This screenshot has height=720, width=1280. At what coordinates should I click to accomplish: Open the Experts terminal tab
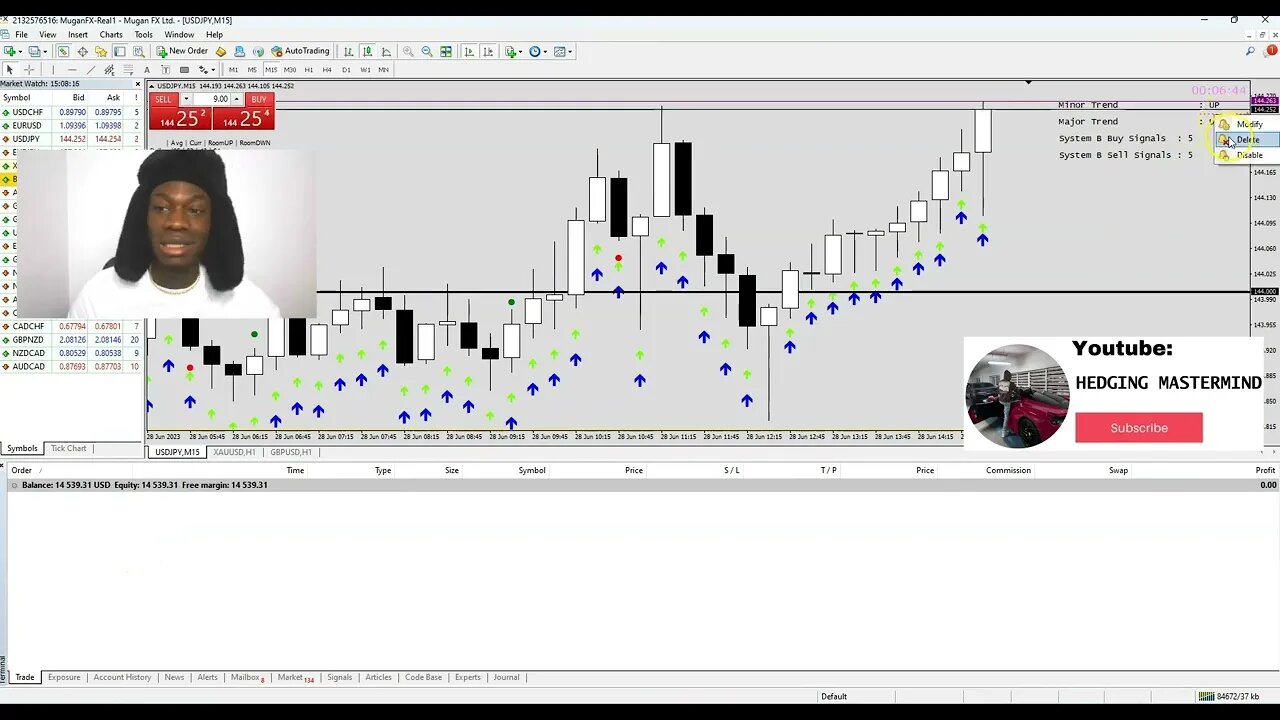coord(468,677)
